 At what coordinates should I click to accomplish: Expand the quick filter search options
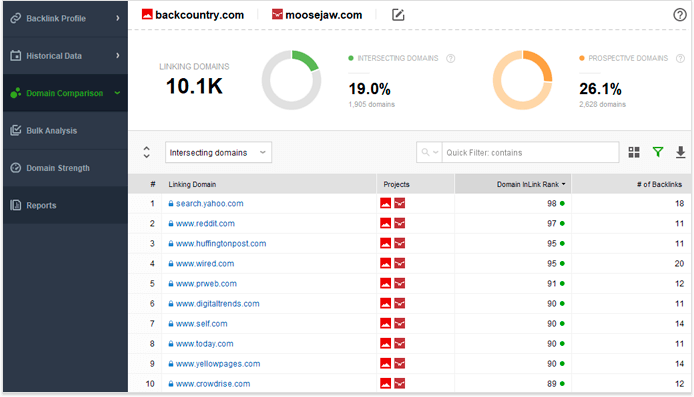tap(429, 152)
